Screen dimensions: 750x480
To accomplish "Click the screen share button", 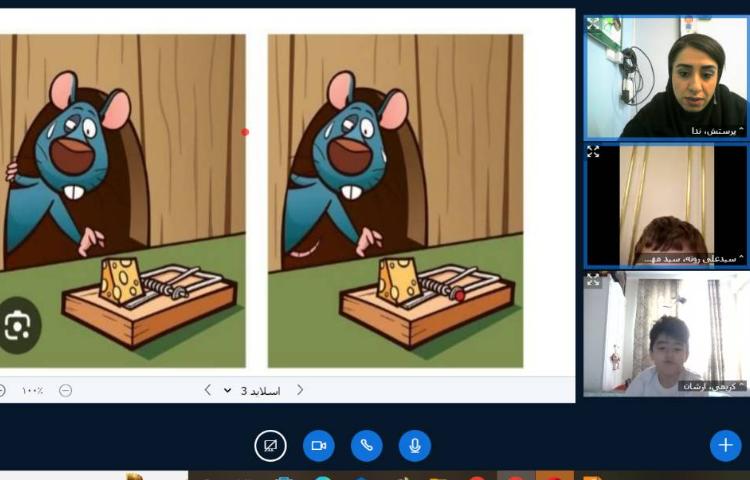I will coord(270,446).
